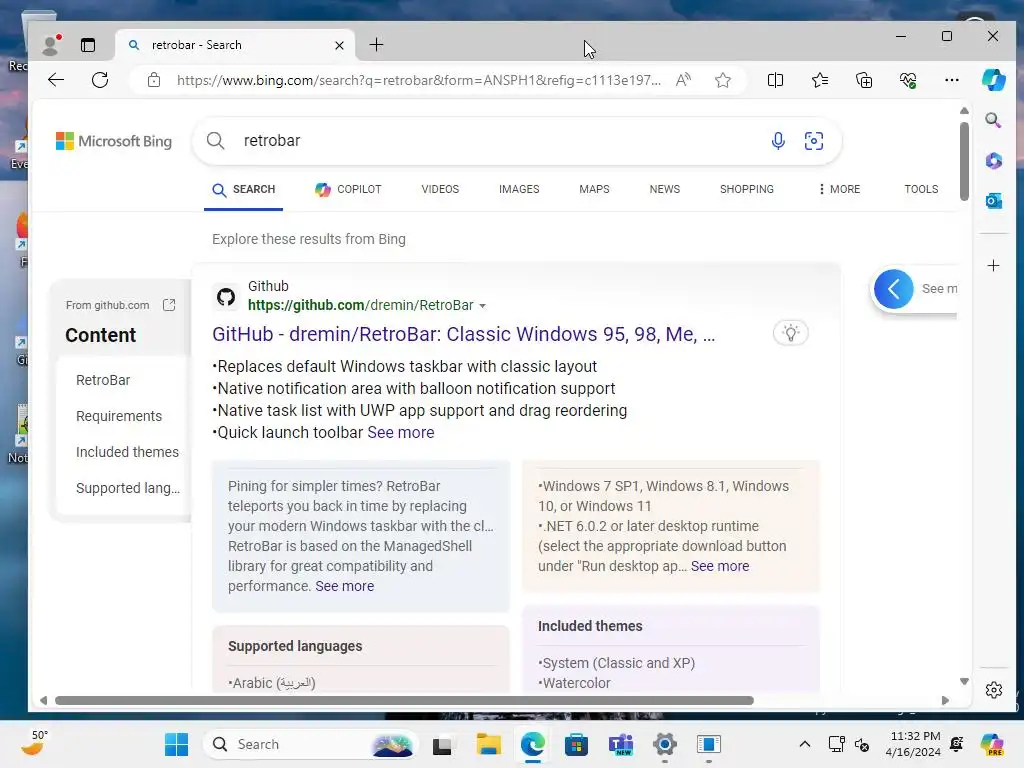This screenshot has height=768, width=1024.
Task: Activate Read aloud icon in address bar
Action: point(683,80)
